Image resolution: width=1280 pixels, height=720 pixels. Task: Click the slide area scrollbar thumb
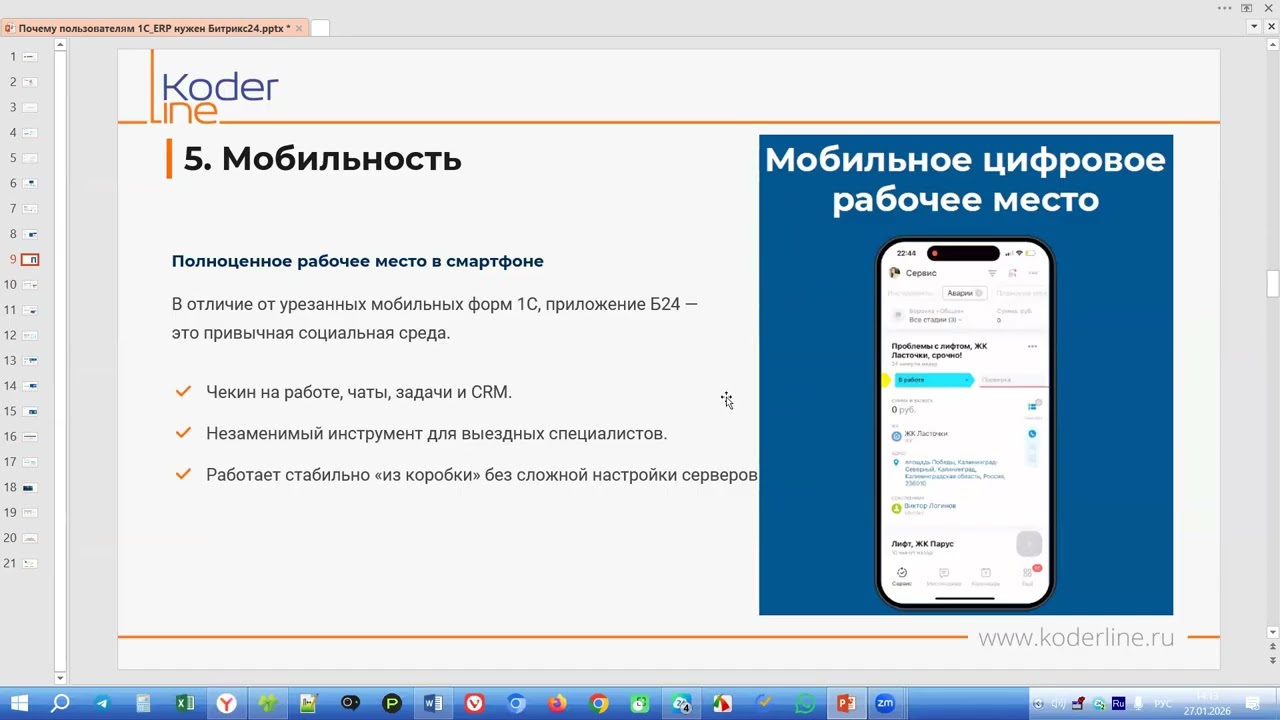click(1273, 284)
